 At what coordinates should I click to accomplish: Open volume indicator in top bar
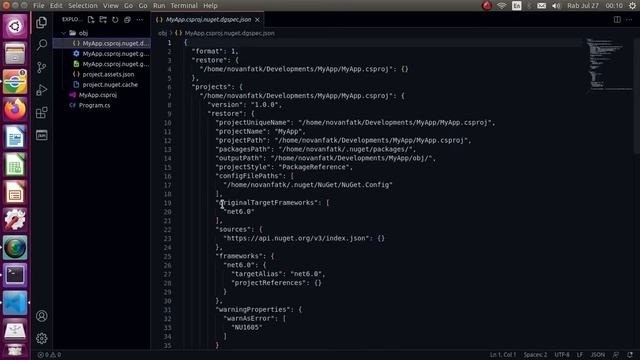(x=556, y=6)
